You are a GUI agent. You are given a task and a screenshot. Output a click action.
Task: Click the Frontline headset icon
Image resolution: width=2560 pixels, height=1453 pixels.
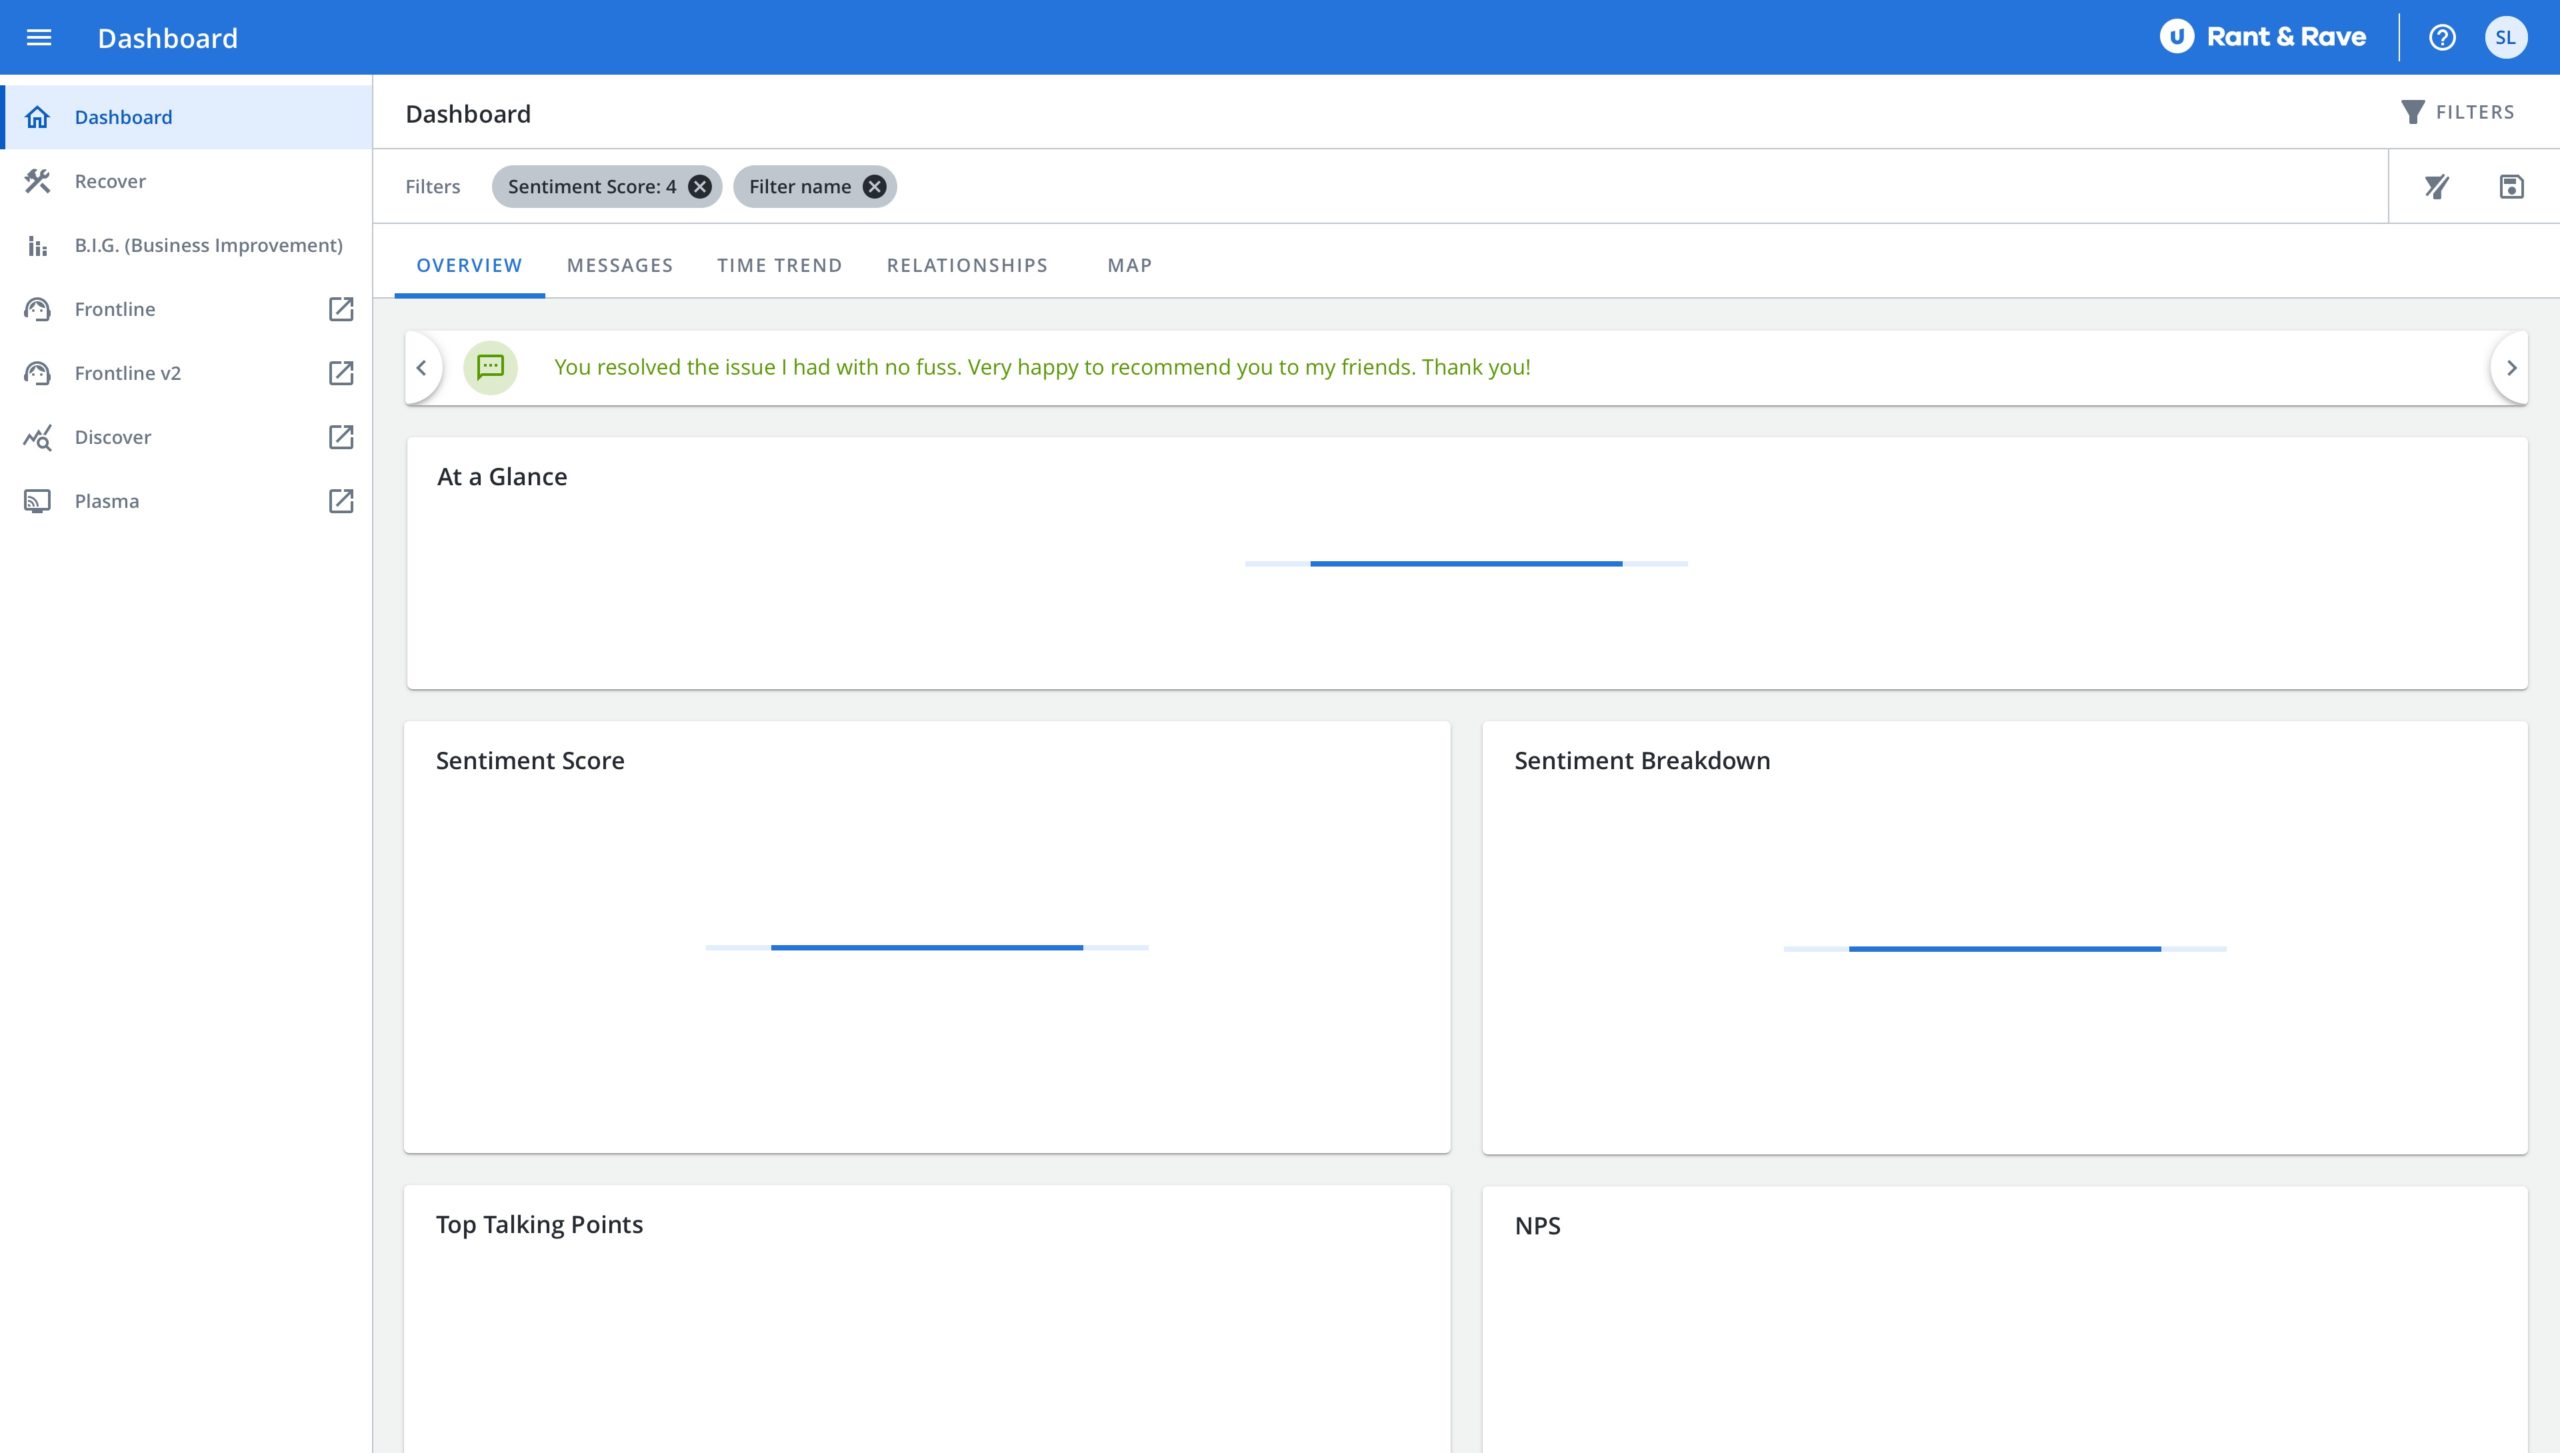[x=37, y=309]
